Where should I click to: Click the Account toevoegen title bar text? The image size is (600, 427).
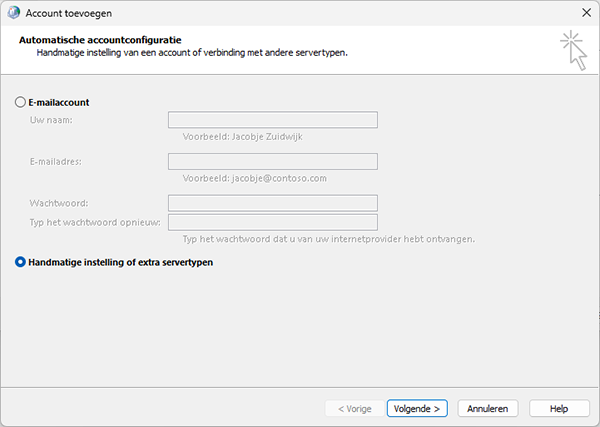point(69,13)
